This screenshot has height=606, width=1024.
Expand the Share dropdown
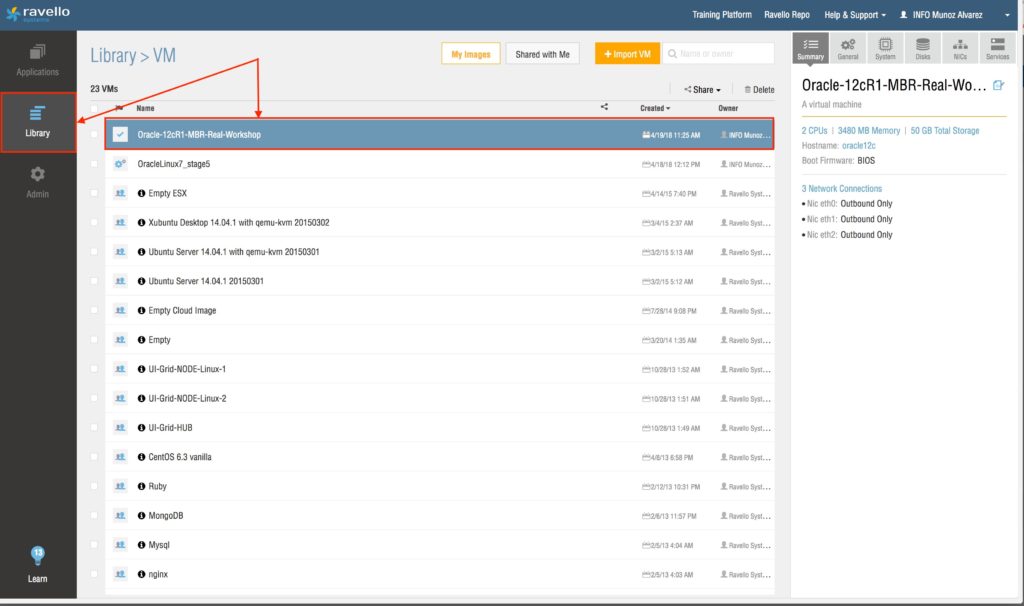[x=702, y=89]
